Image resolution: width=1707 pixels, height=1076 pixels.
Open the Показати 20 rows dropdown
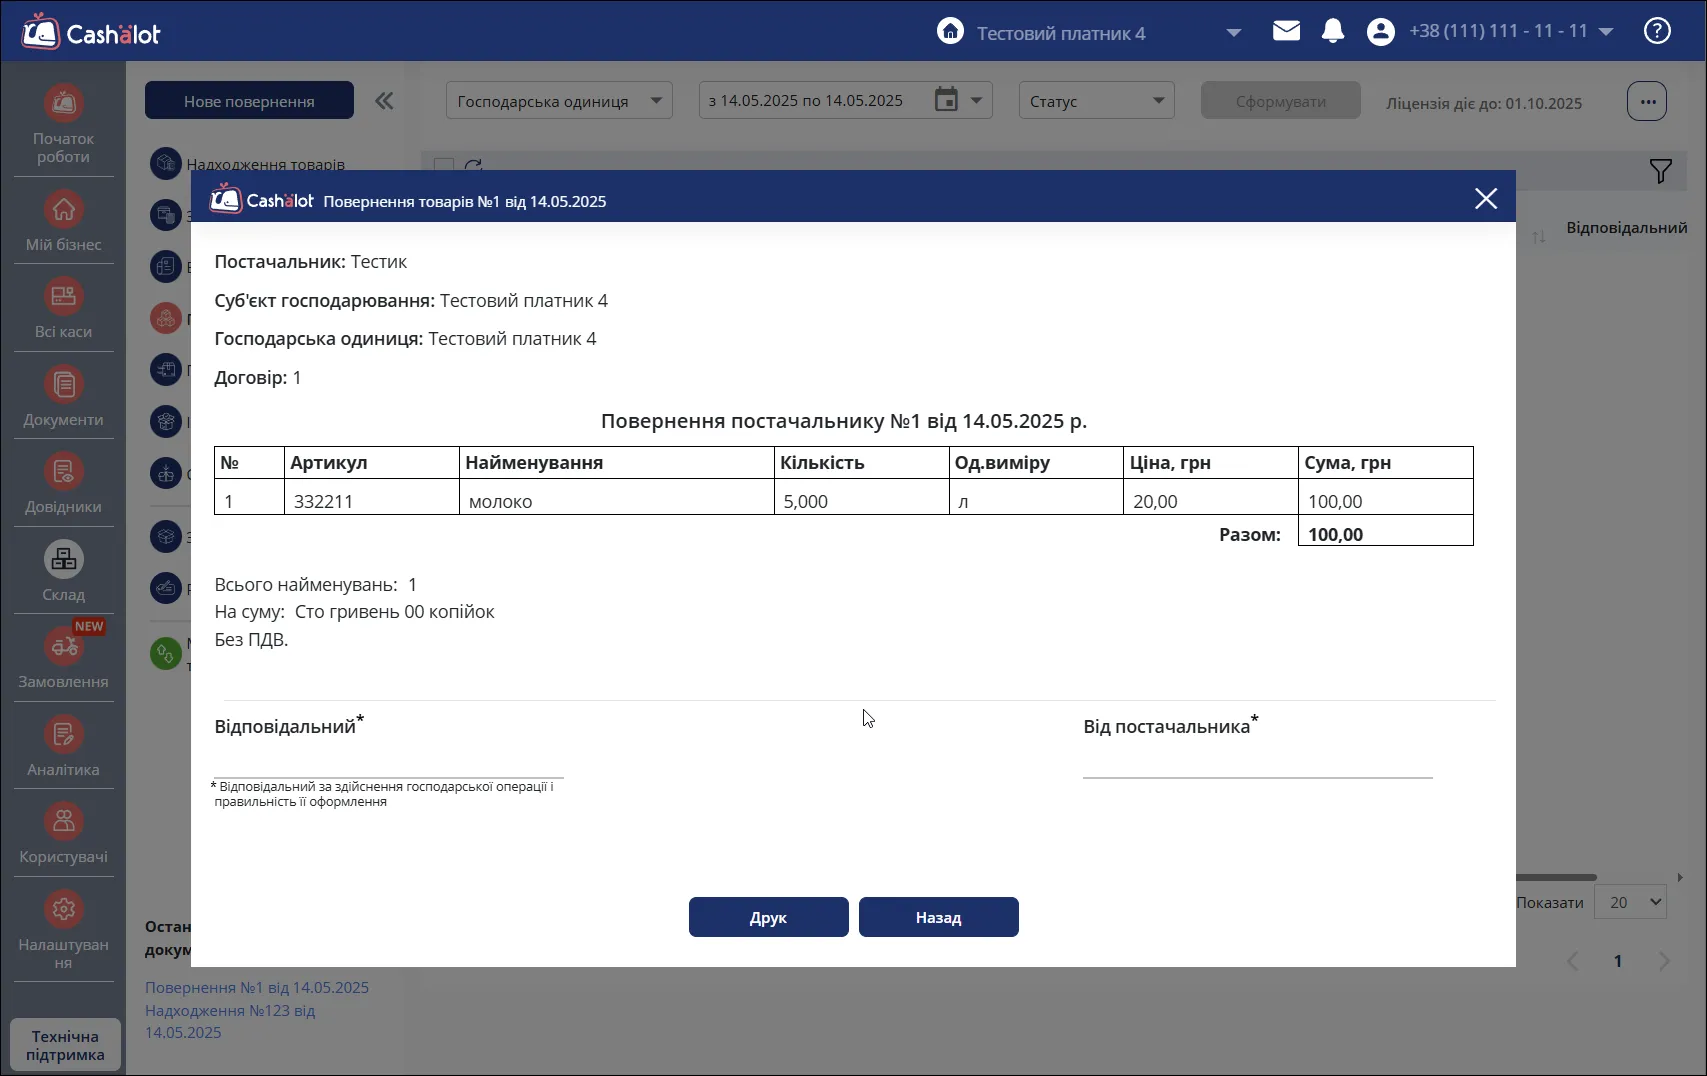point(1630,902)
